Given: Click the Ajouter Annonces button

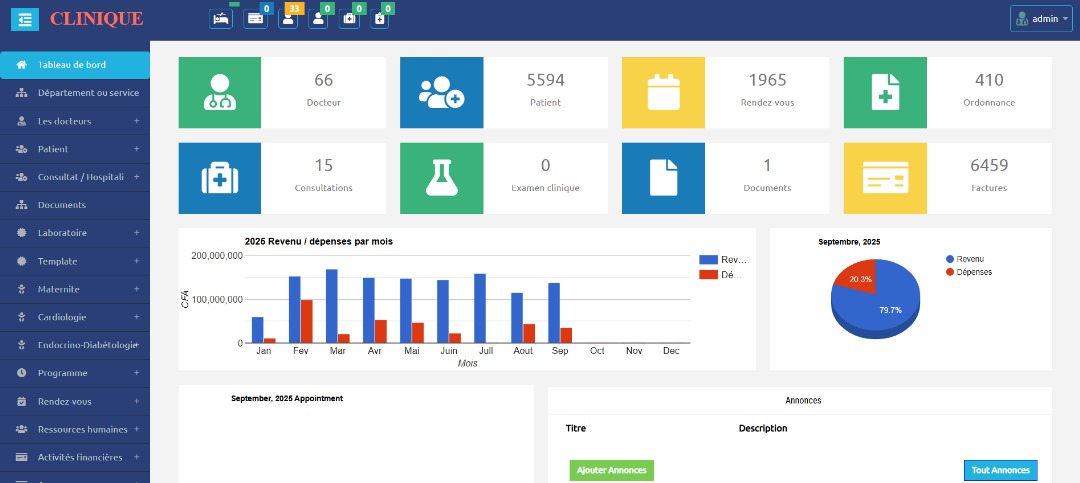Looking at the screenshot, I should pos(611,470).
